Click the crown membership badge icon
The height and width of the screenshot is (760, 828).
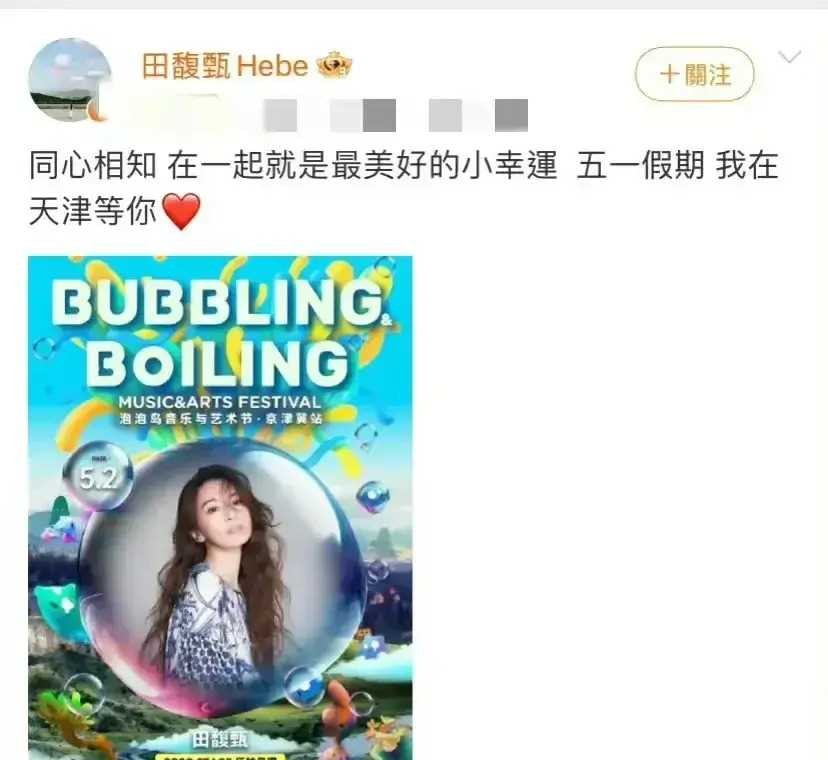pyautogui.click(x=334, y=66)
